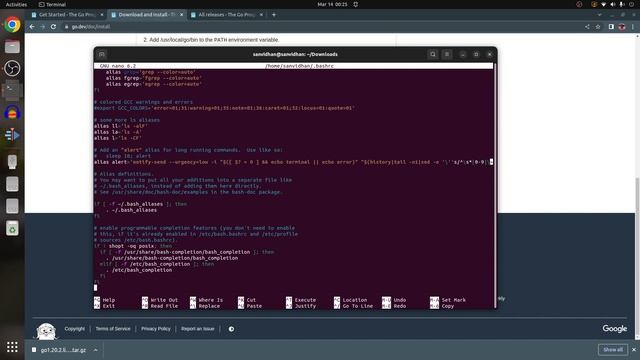Open a new tab in the terminal window
This screenshot has width=640, height=360.
(102, 54)
